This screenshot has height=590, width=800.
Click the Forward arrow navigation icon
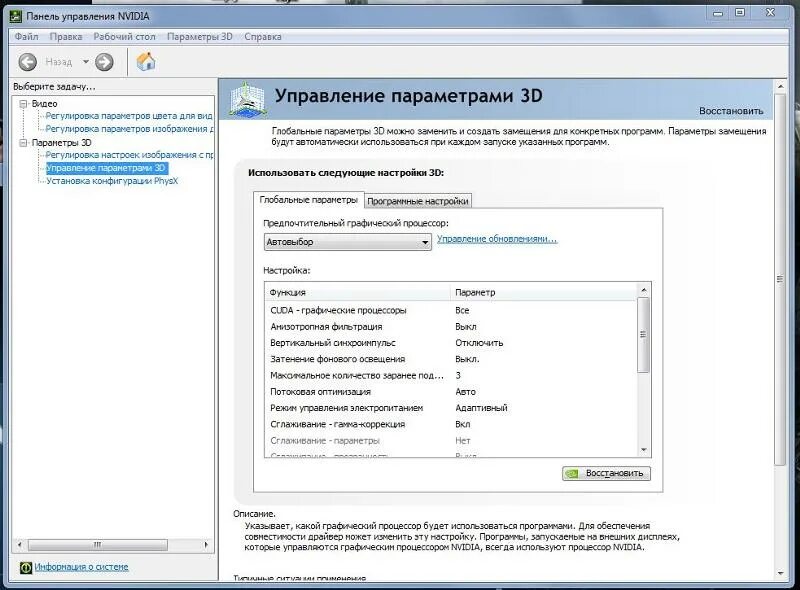(104, 62)
